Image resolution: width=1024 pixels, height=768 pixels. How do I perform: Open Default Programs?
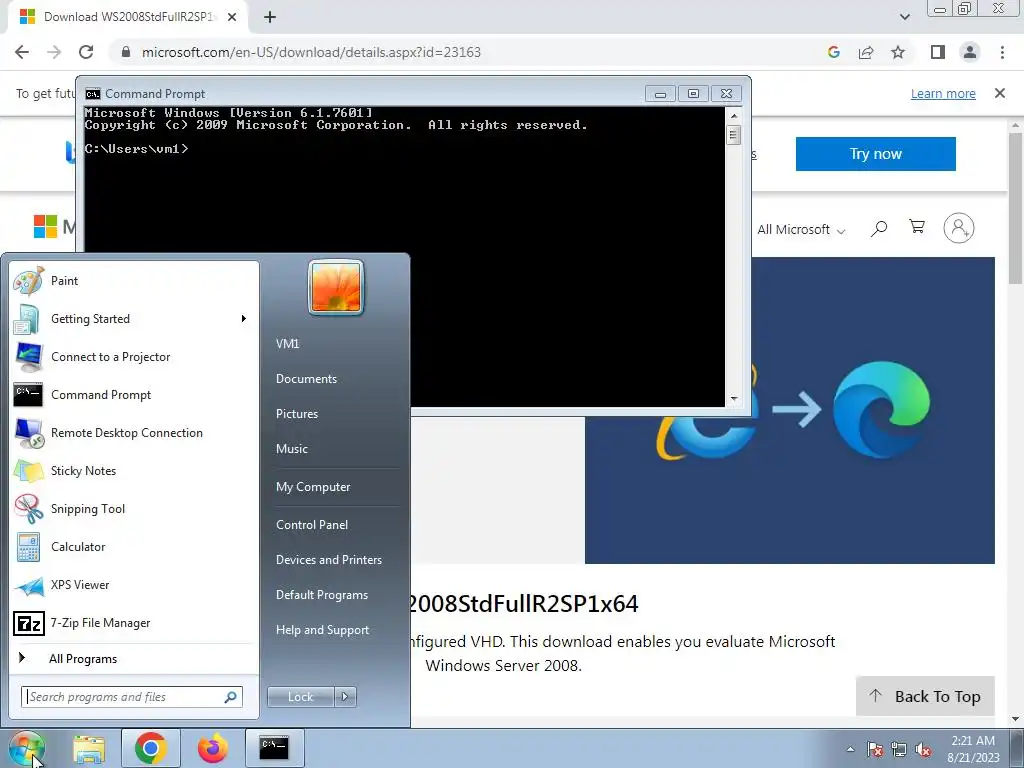tap(321, 595)
